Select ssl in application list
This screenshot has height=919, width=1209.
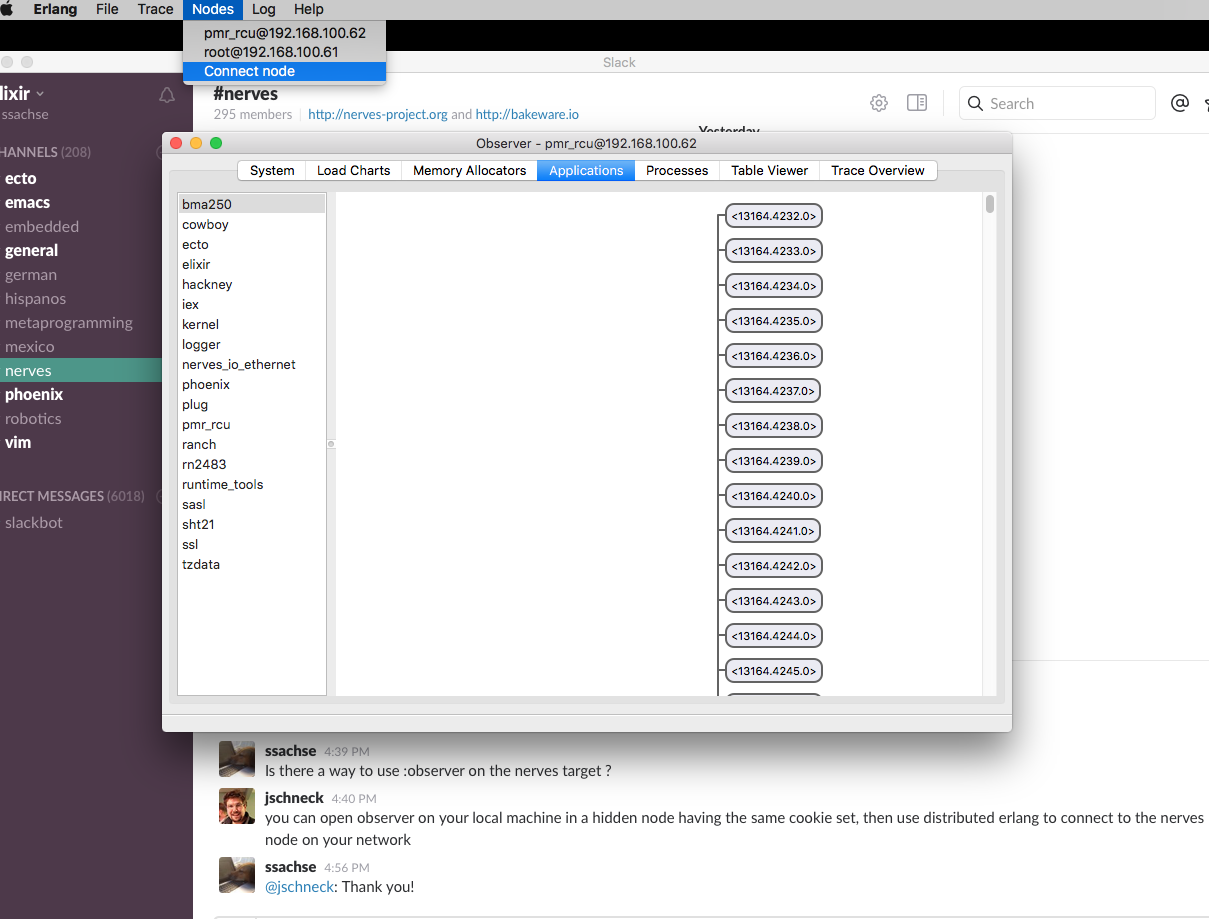click(252, 544)
